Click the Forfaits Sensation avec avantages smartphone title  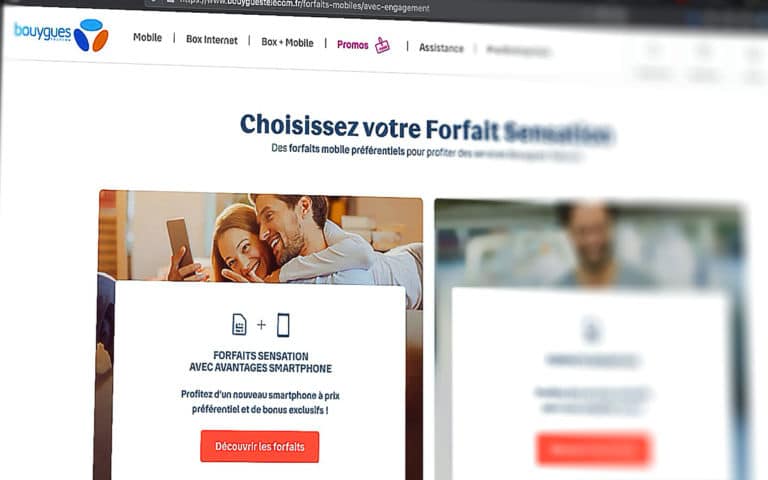click(261, 362)
